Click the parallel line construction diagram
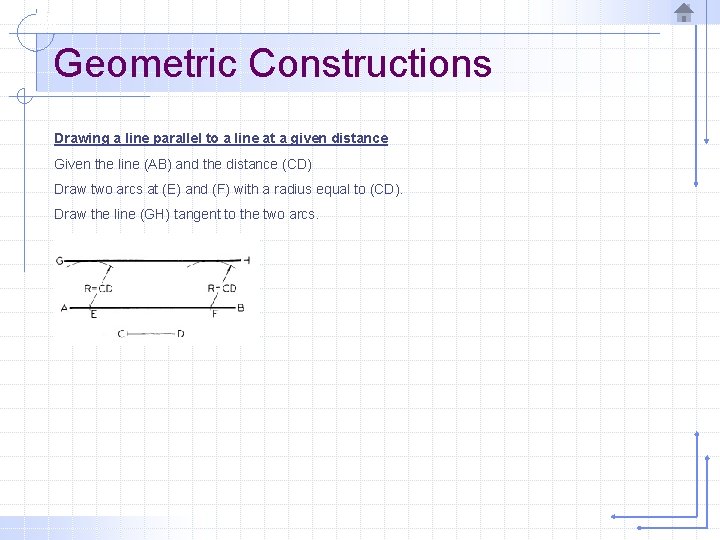720x540 pixels. click(x=156, y=289)
